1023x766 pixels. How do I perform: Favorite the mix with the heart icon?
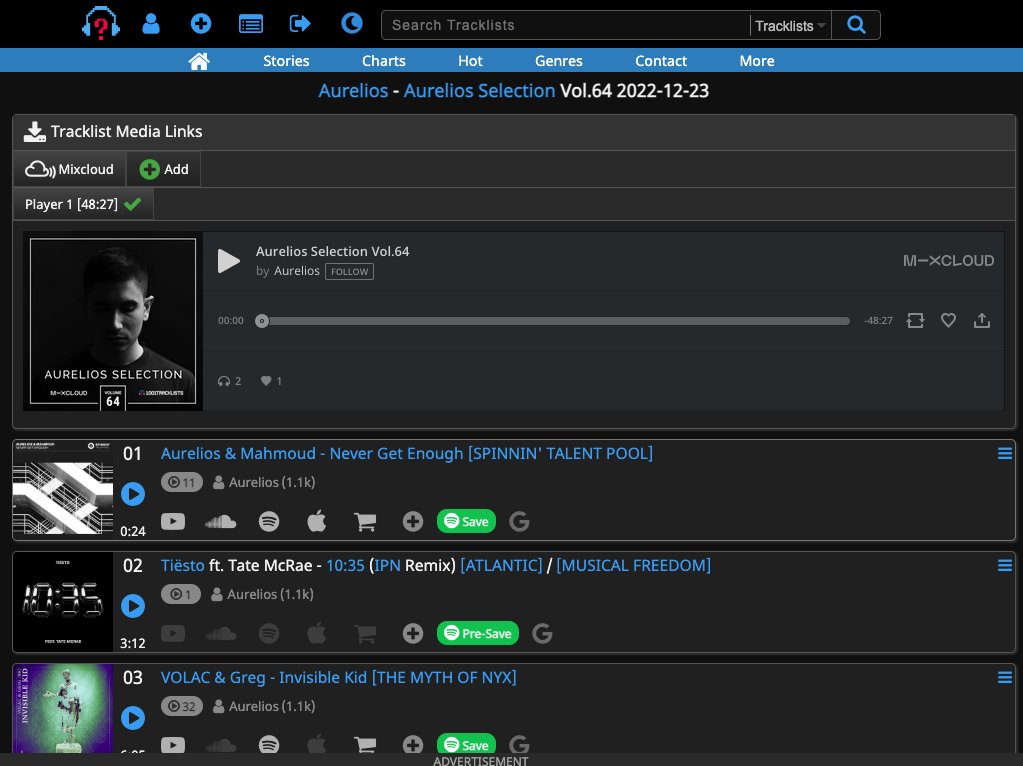point(948,320)
